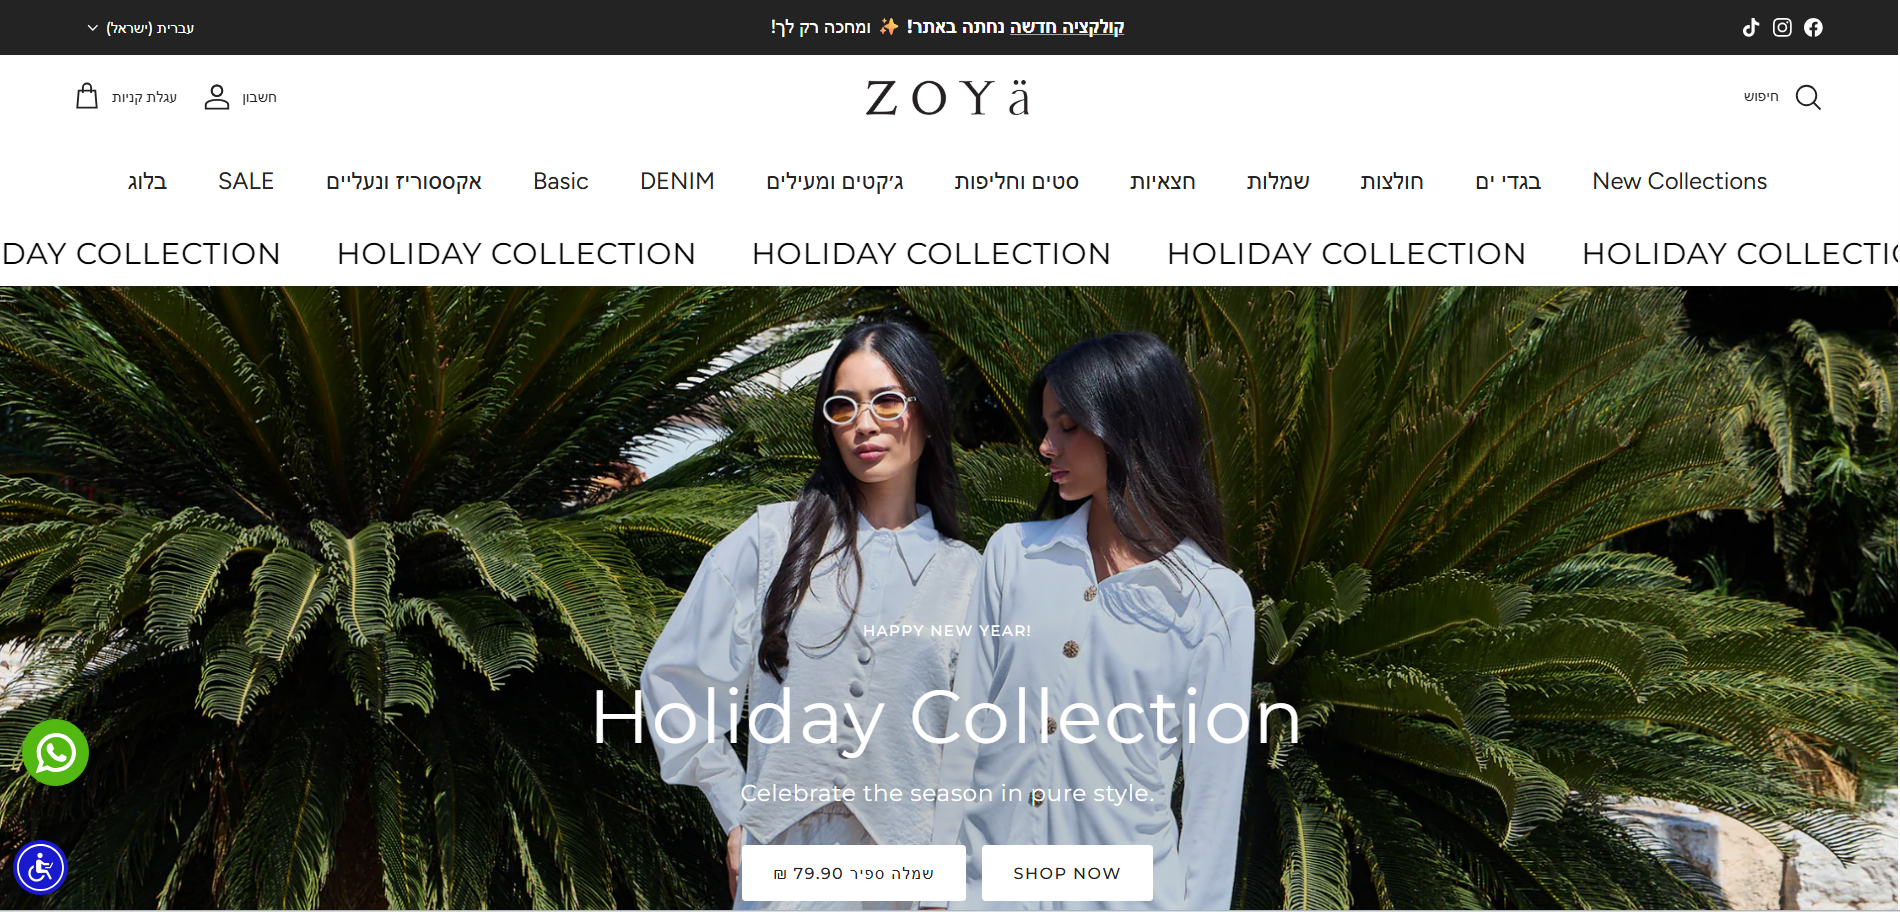1900x912 pixels.
Task: Click the search magnifier icon
Action: pos(1808,97)
